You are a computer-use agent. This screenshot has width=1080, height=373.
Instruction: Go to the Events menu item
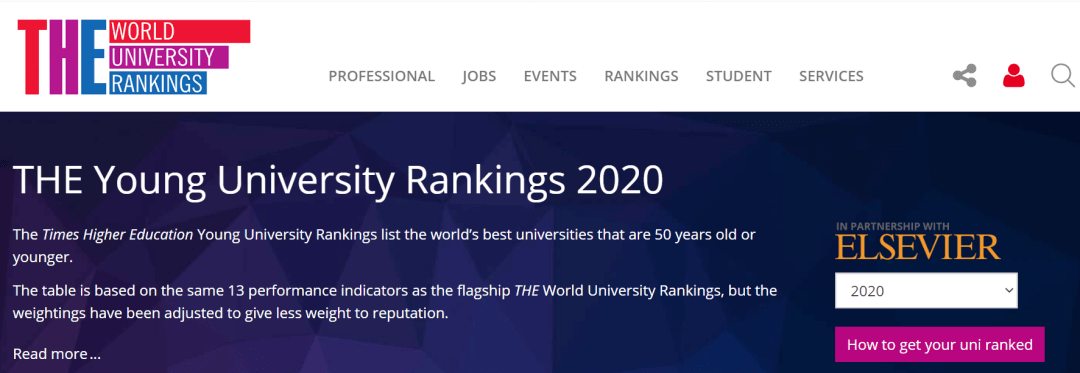point(550,76)
